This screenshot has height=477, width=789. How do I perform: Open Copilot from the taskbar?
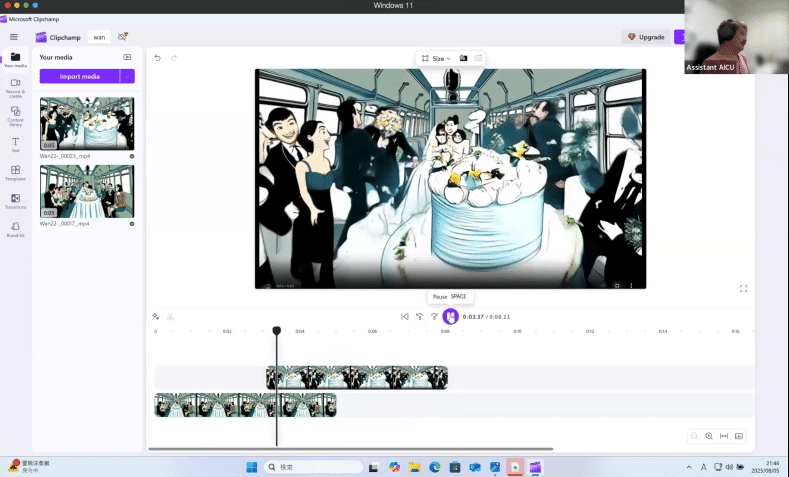pos(394,467)
